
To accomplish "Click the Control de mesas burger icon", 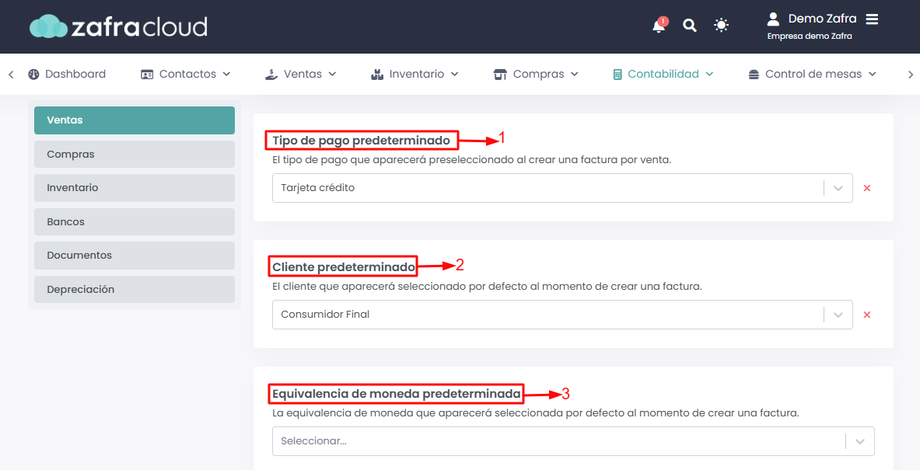I will (x=754, y=75).
